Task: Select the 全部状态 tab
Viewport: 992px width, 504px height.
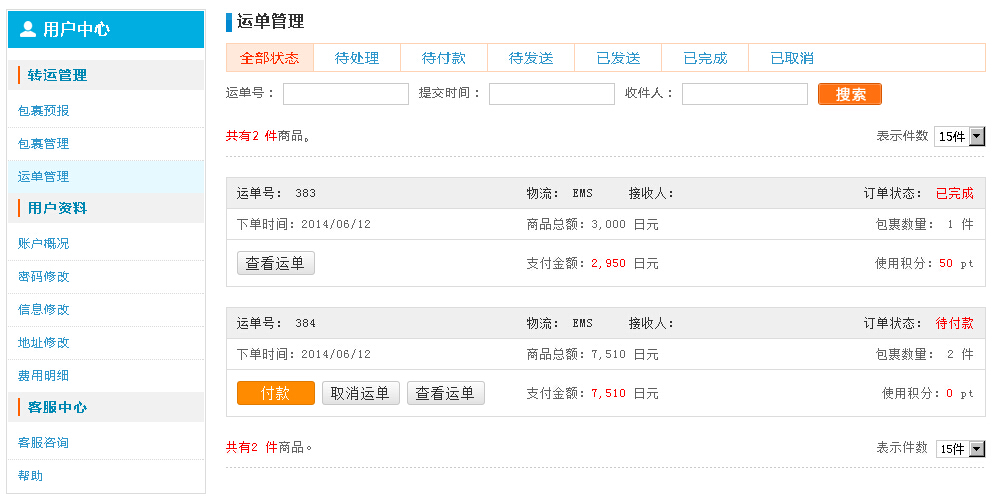Action: coord(270,58)
